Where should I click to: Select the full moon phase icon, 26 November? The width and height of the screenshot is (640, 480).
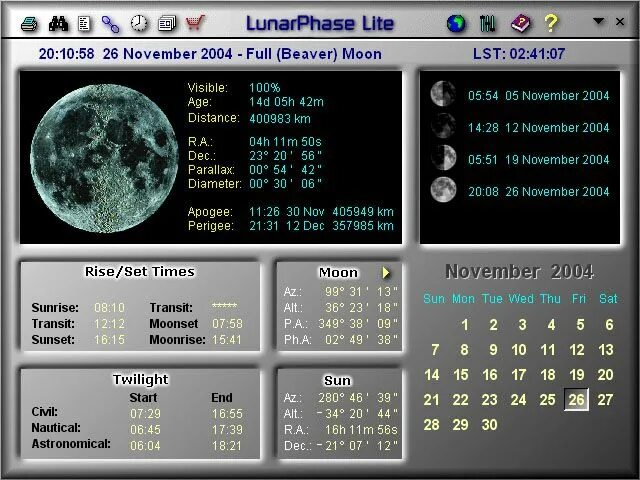[443, 190]
